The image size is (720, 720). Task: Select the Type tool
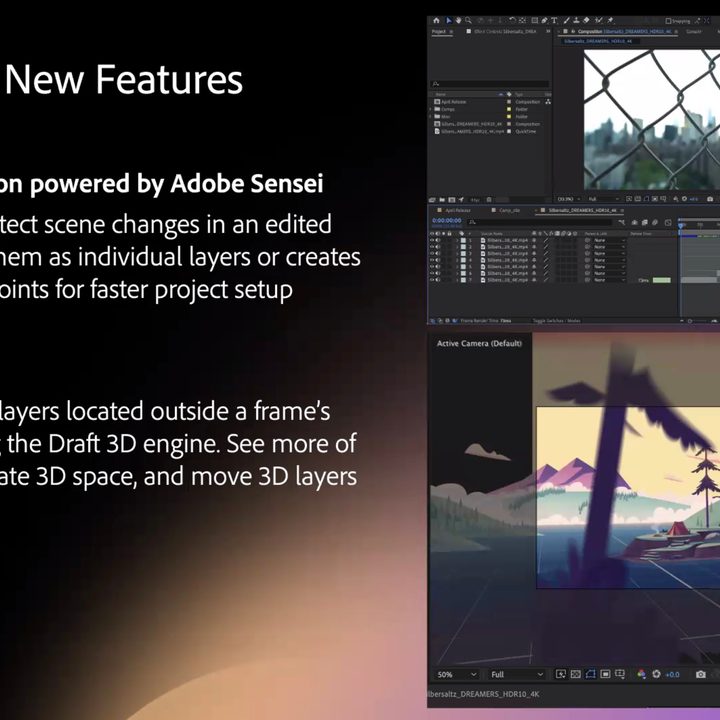(x=554, y=20)
